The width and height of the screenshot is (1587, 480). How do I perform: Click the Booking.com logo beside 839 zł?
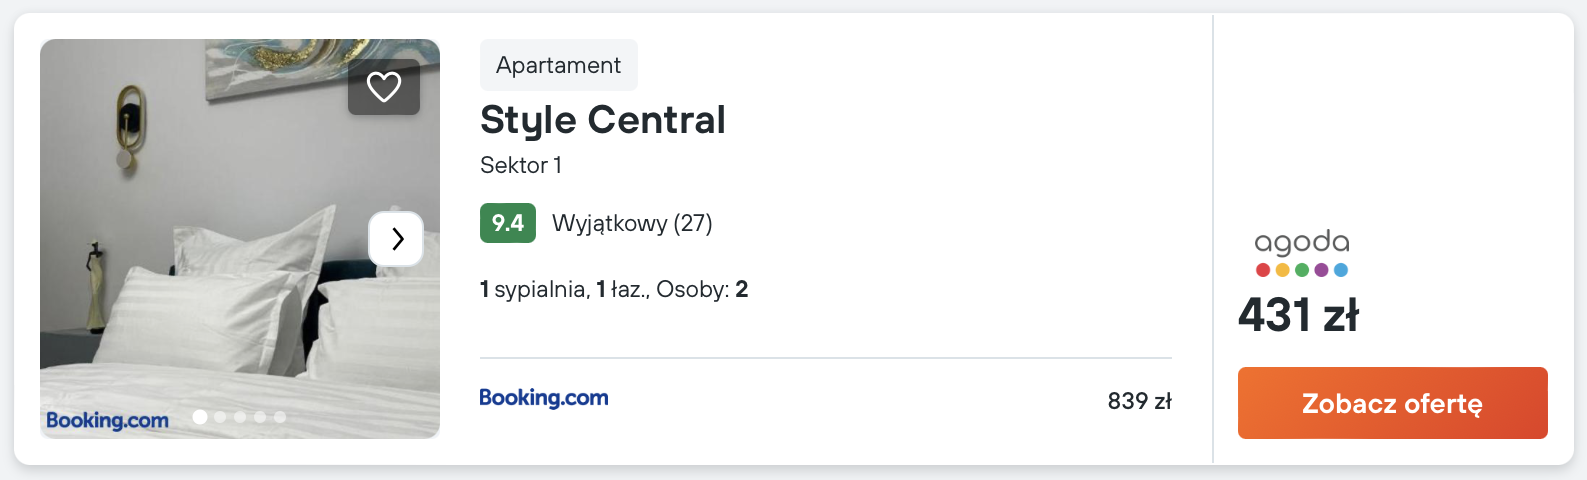(544, 398)
